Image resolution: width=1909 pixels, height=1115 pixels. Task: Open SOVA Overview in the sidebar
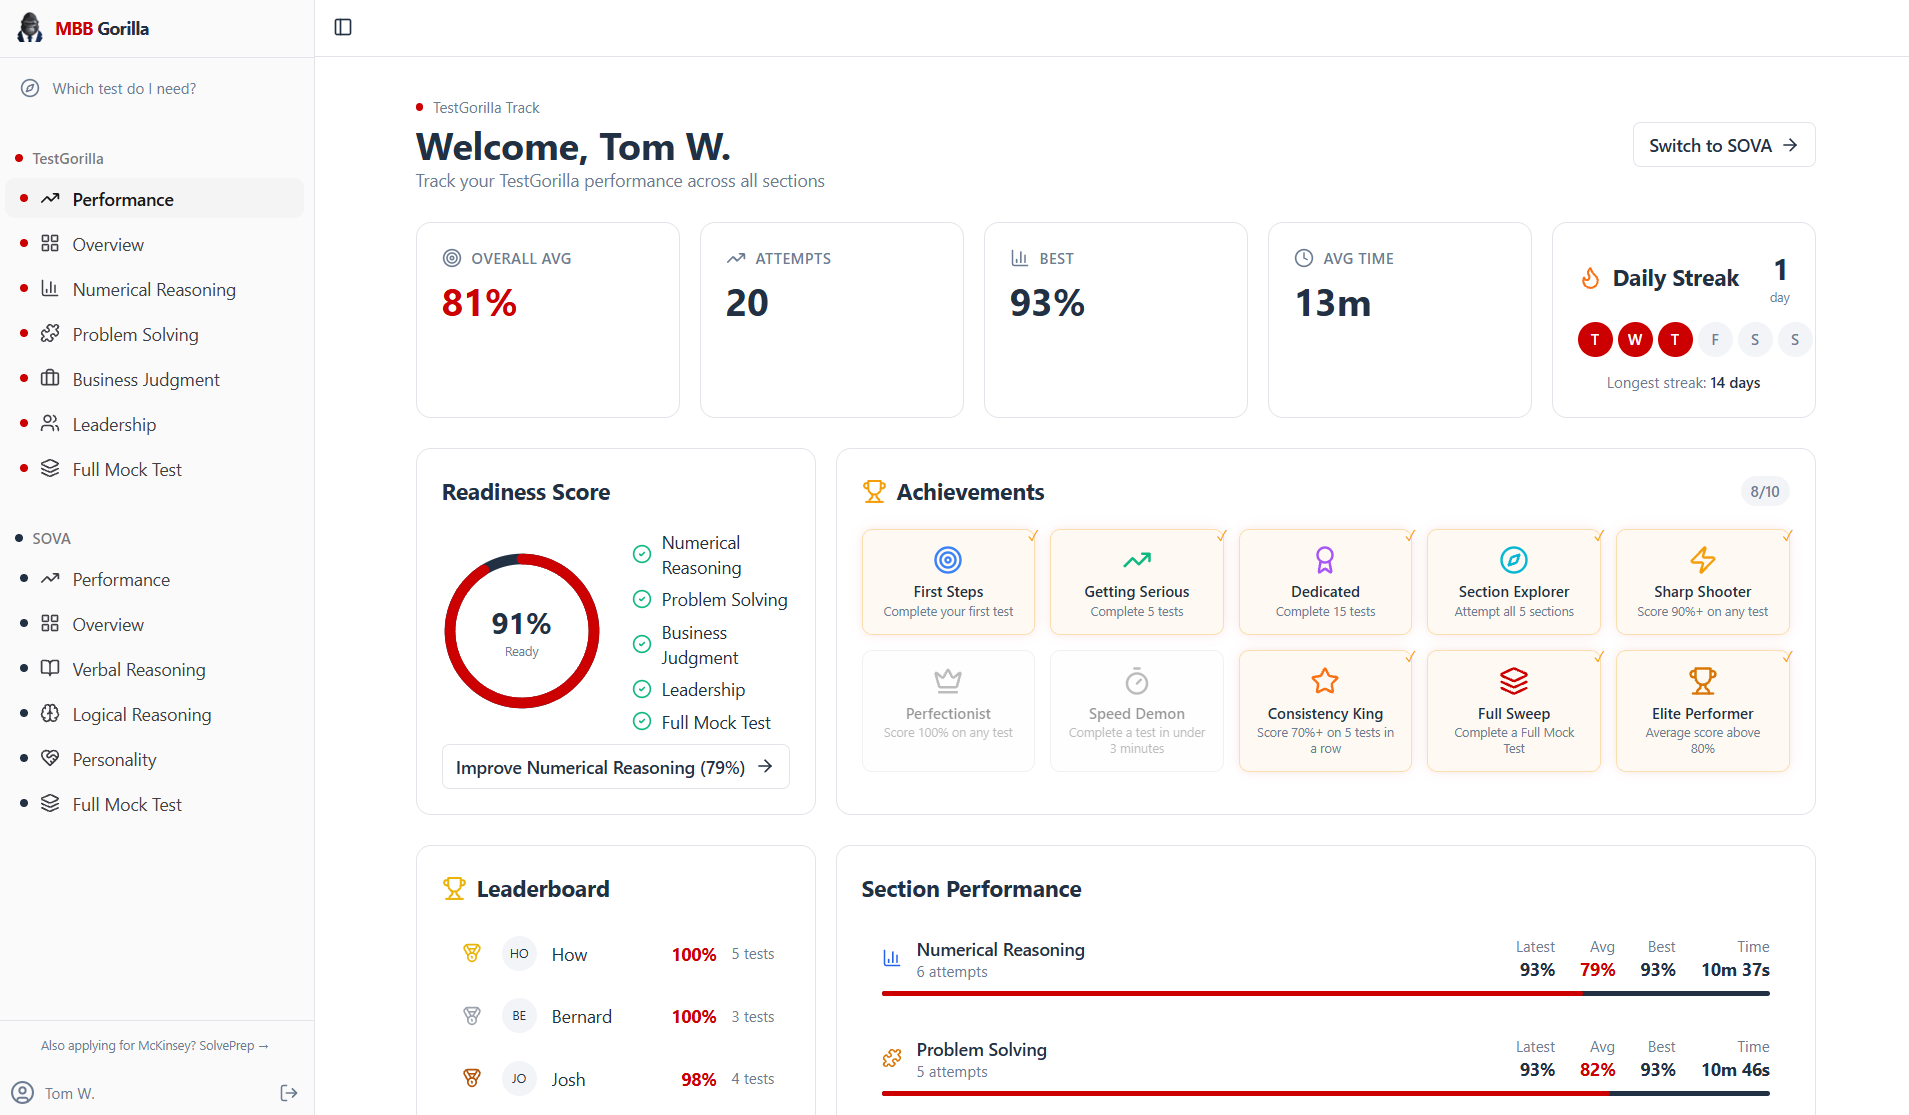tap(155, 624)
